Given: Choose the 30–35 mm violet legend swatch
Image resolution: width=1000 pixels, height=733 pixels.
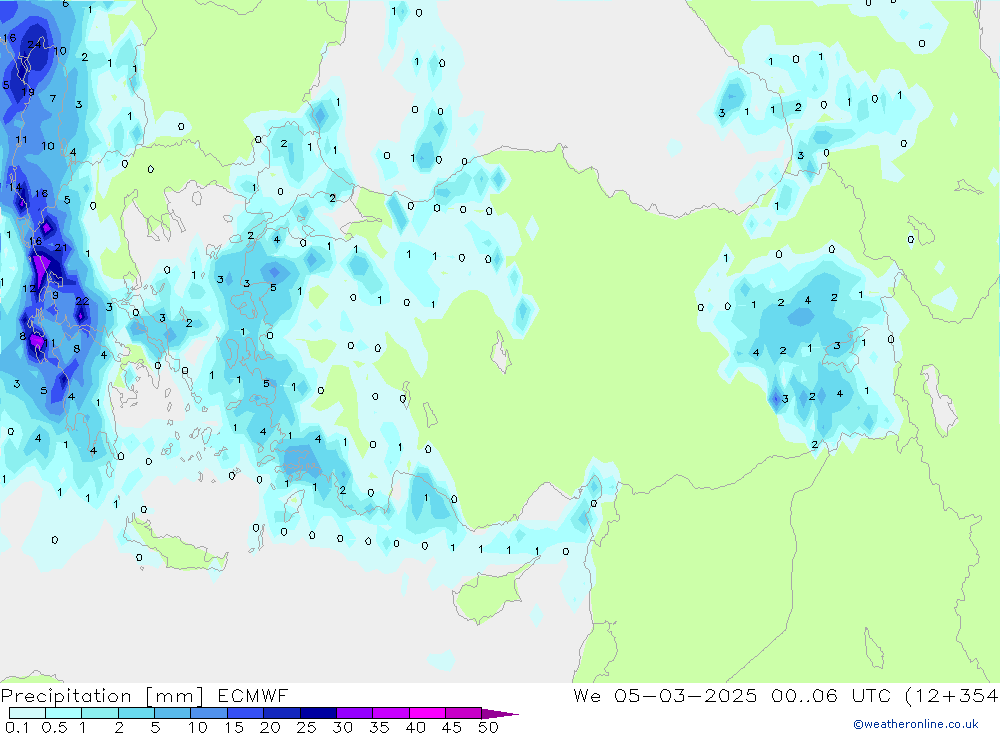Looking at the screenshot, I should pos(354,713).
